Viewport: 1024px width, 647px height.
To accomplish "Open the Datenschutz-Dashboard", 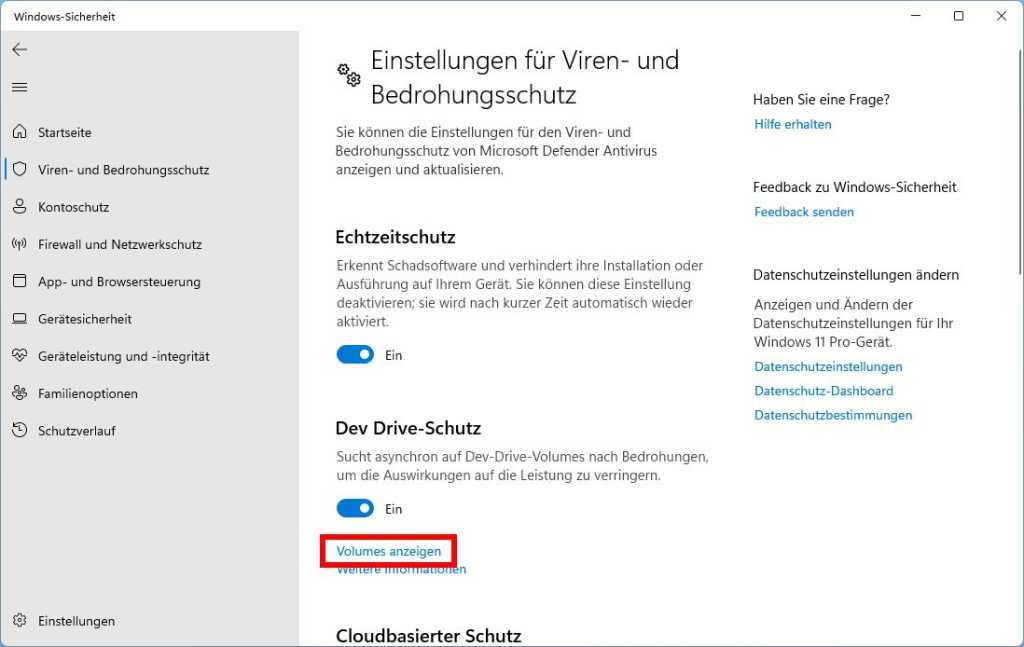I will click(823, 390).
